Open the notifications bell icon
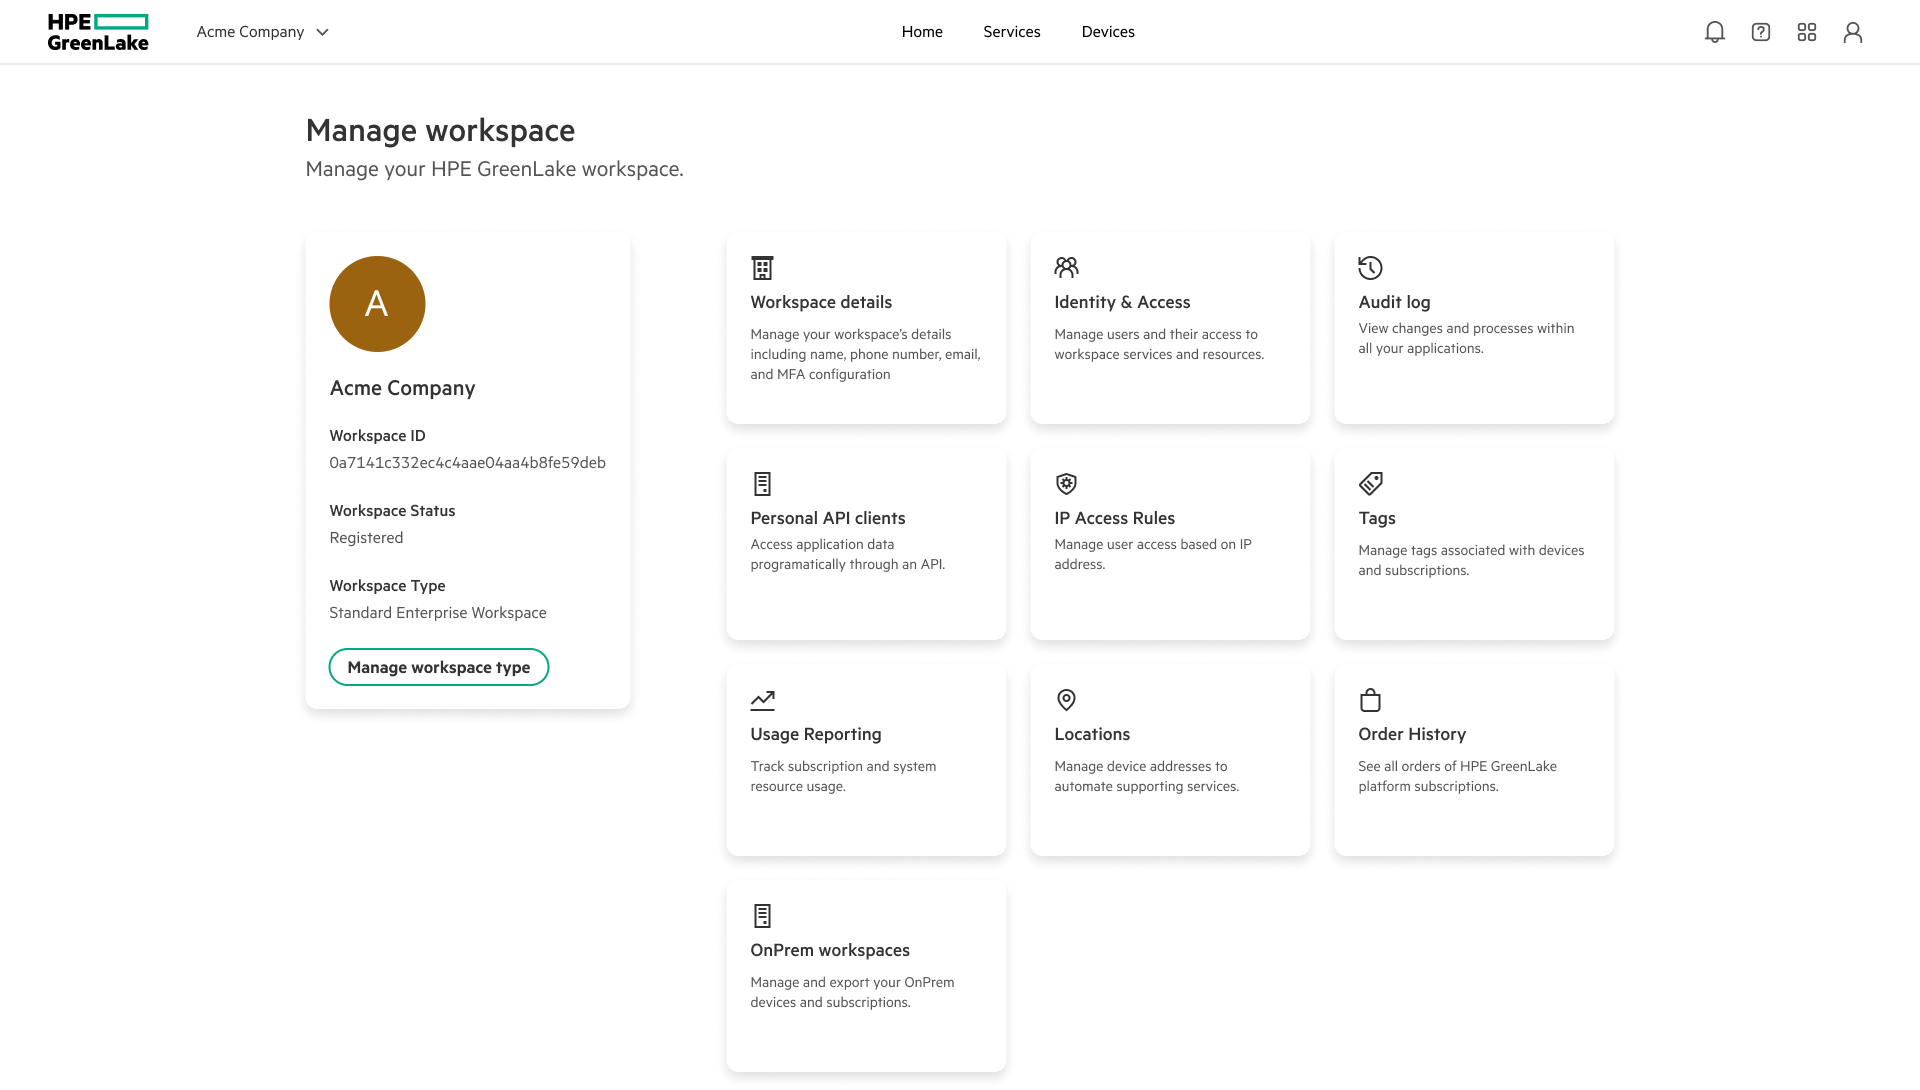The image size is (1920, 1090). [x=1715, y=32]
